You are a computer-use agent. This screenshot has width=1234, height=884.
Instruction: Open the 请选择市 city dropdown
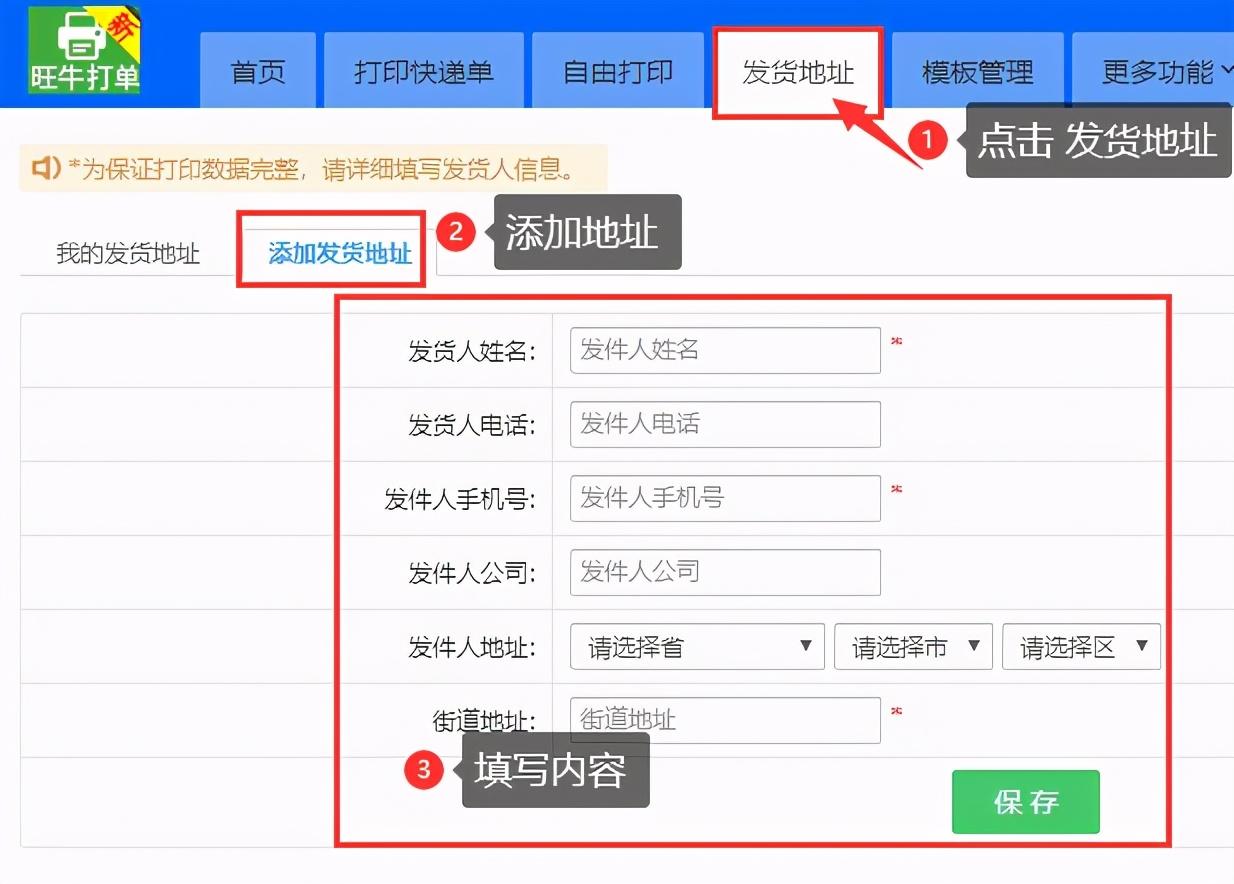point(911,646)
